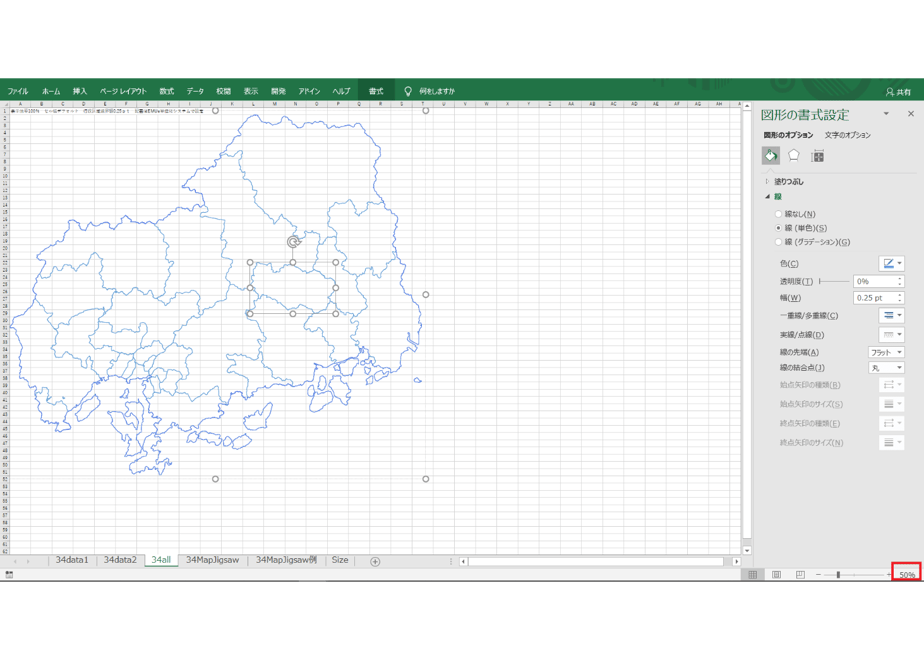Click the rotation handle of selected shape
The height and width of the screenshot is (660, 924).
pos(293,242)
